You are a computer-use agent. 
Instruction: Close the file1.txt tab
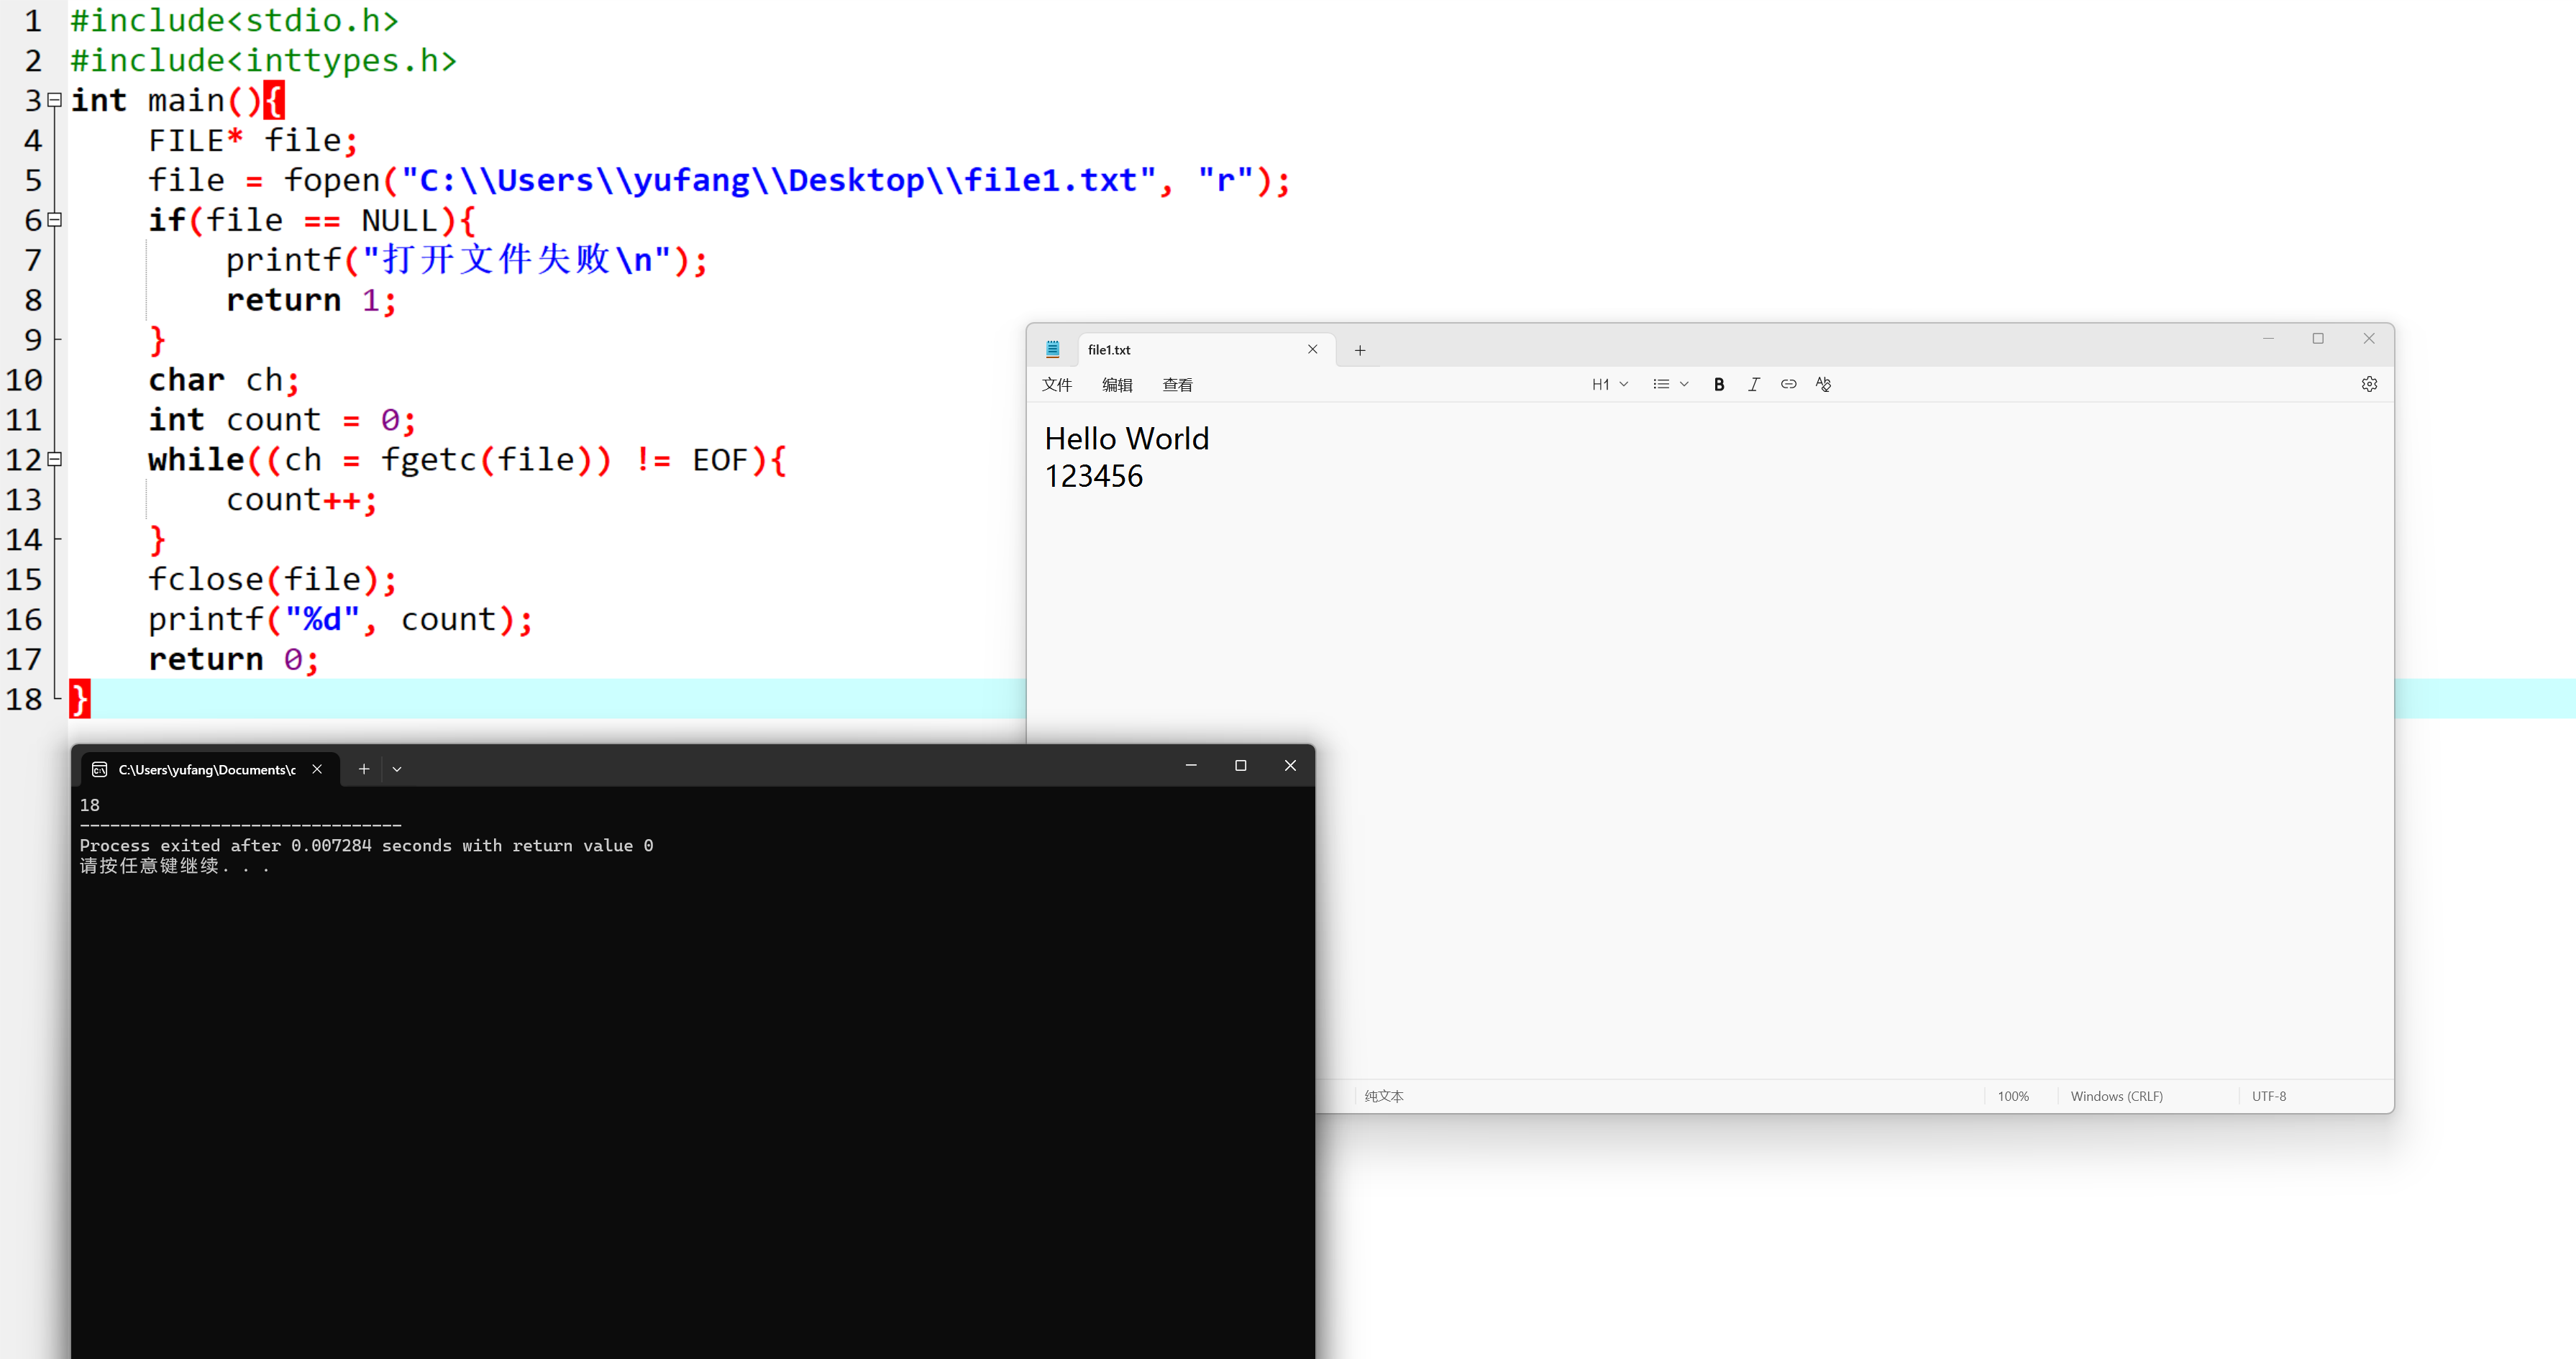click(x=1313, y=349)
